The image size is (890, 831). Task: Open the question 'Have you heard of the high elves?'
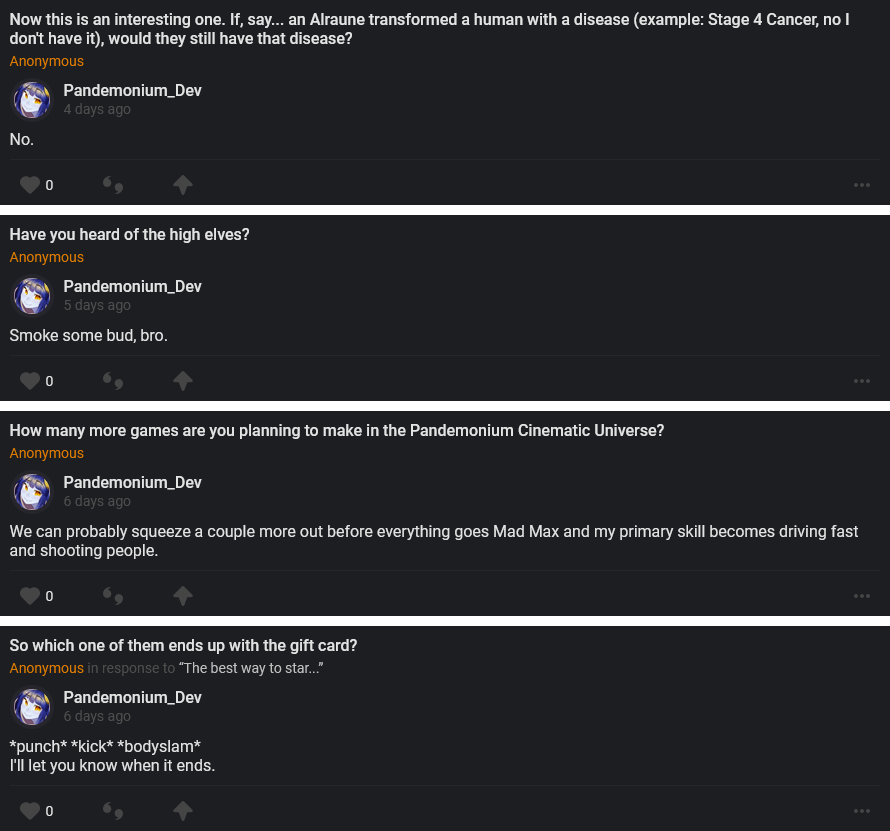(x=130, y=235)
